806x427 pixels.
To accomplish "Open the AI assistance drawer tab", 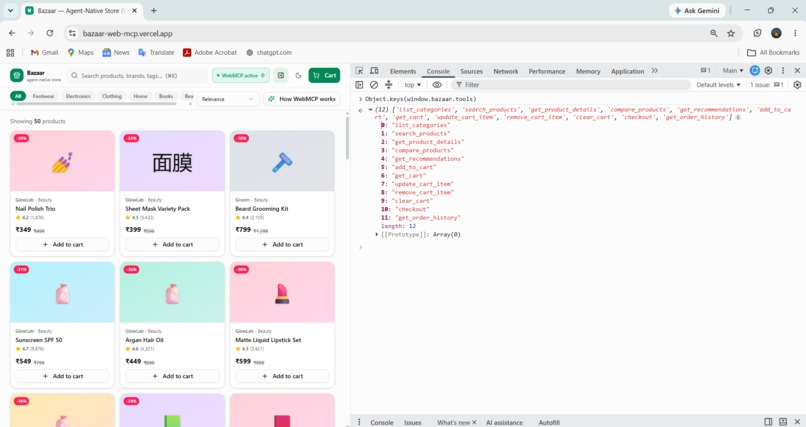I will click(504, 422).
